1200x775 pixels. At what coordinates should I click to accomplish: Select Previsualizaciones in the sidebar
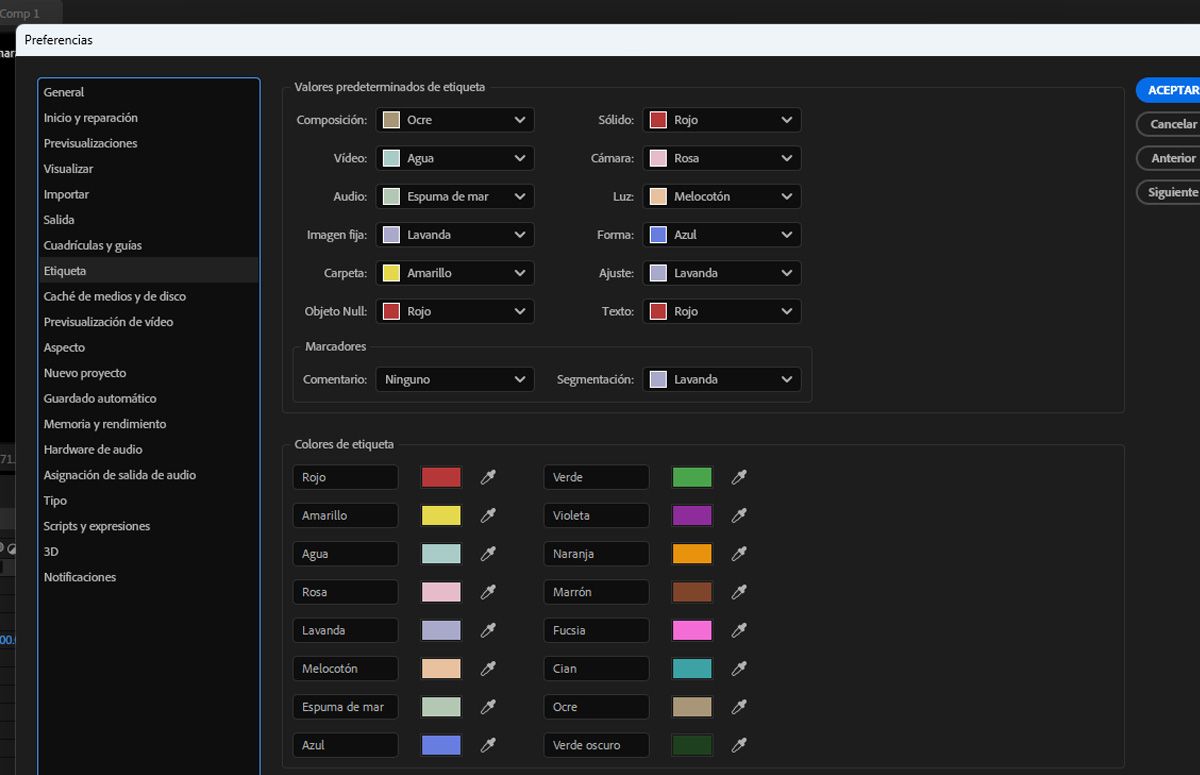click(x=149, y=143)
